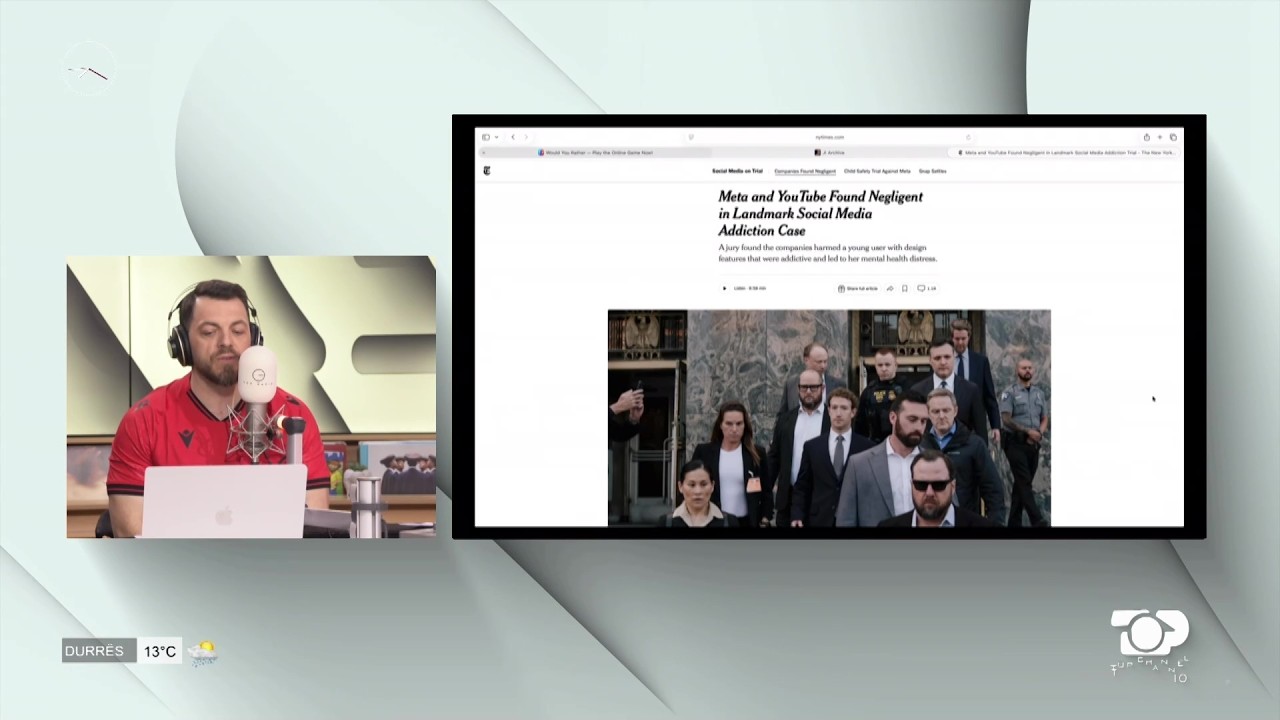
Task: Click the host's webcam video panel
Action: tap(251, 397)
